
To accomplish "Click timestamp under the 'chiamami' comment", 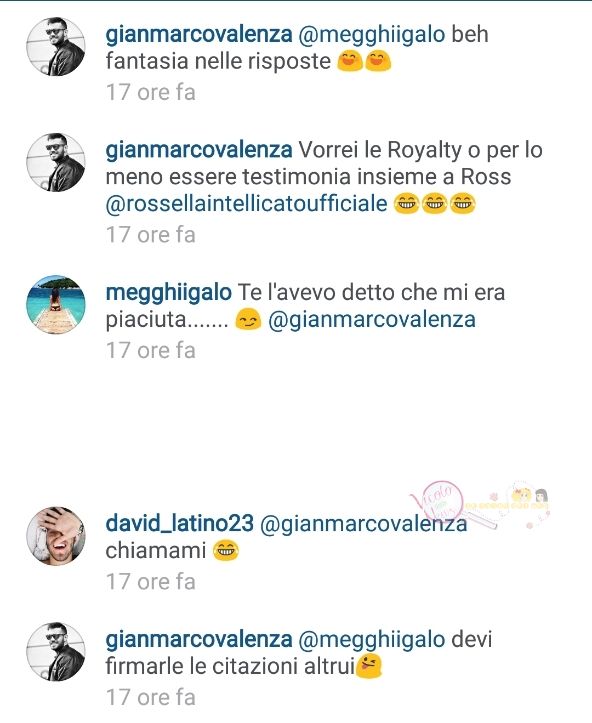I will tap(151, 581).
